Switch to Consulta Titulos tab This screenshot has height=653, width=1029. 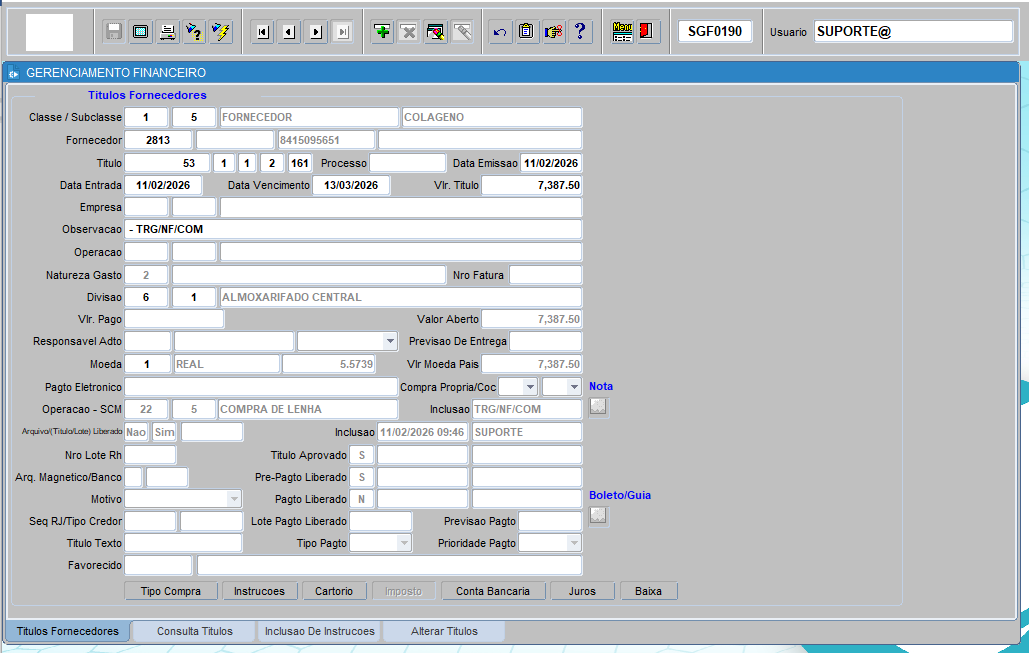coord(195,631)
